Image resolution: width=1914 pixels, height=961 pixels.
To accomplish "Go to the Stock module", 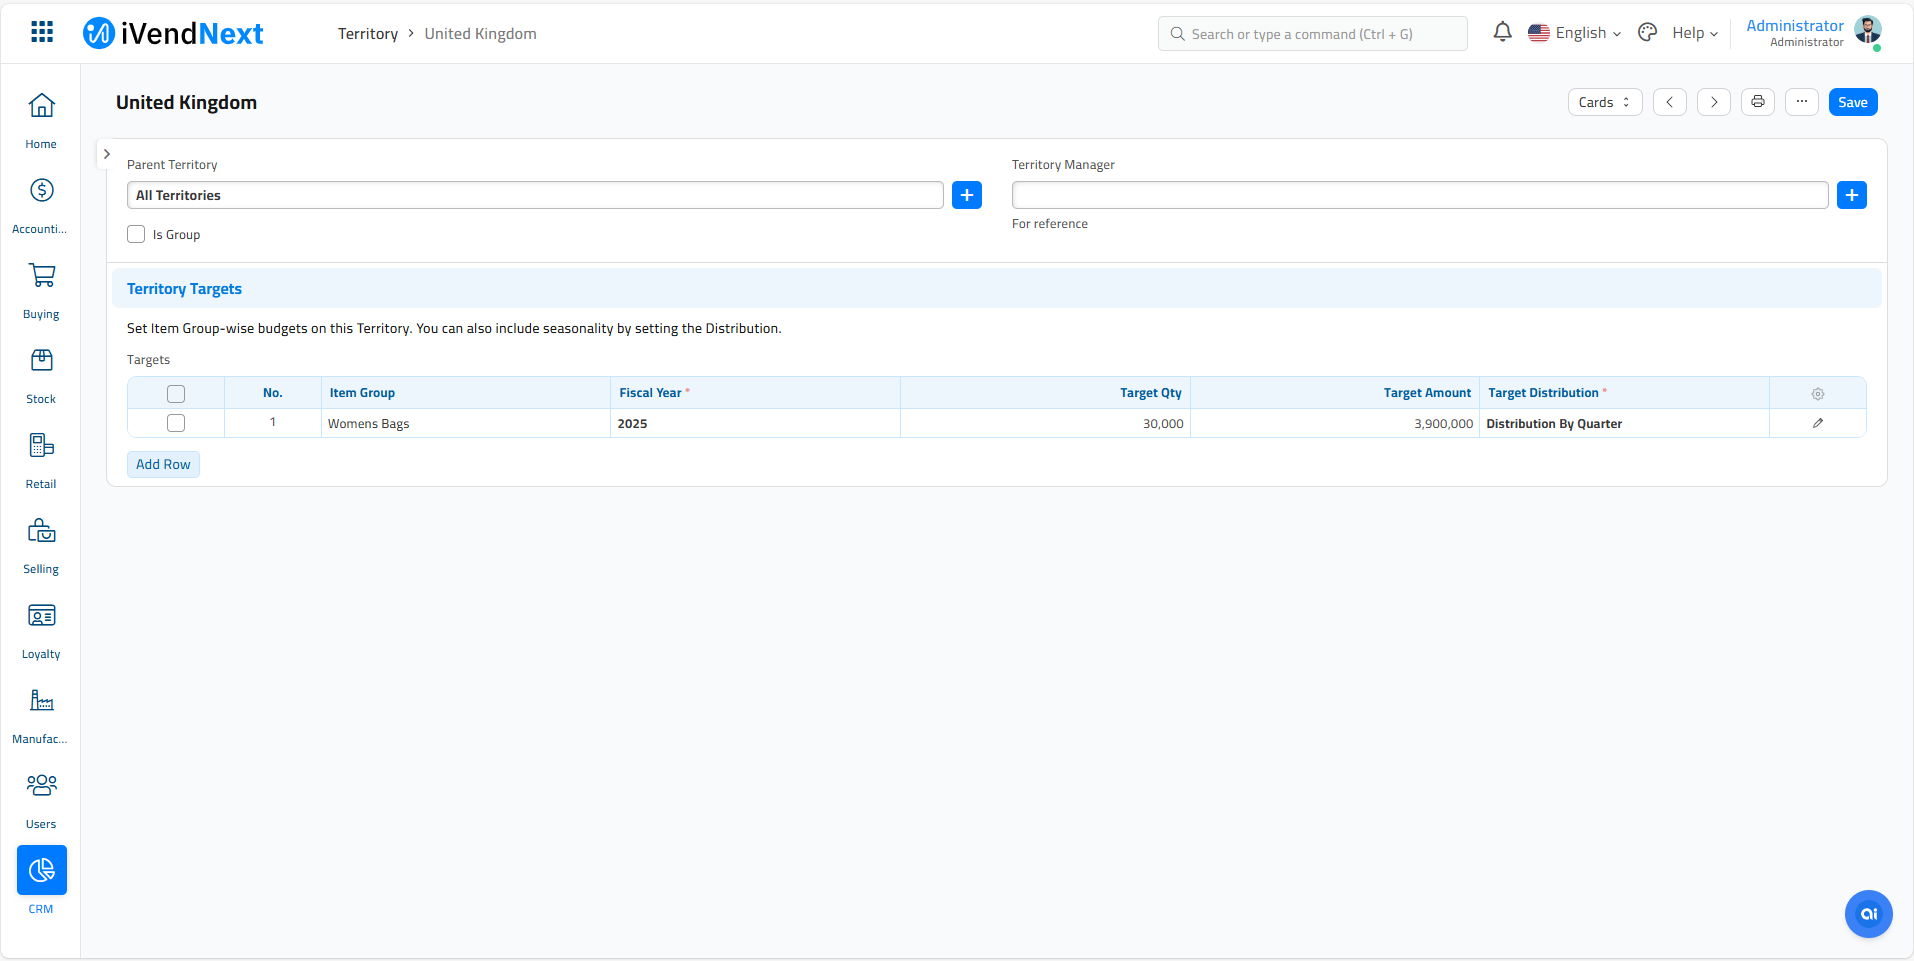I will coord(41,375).
